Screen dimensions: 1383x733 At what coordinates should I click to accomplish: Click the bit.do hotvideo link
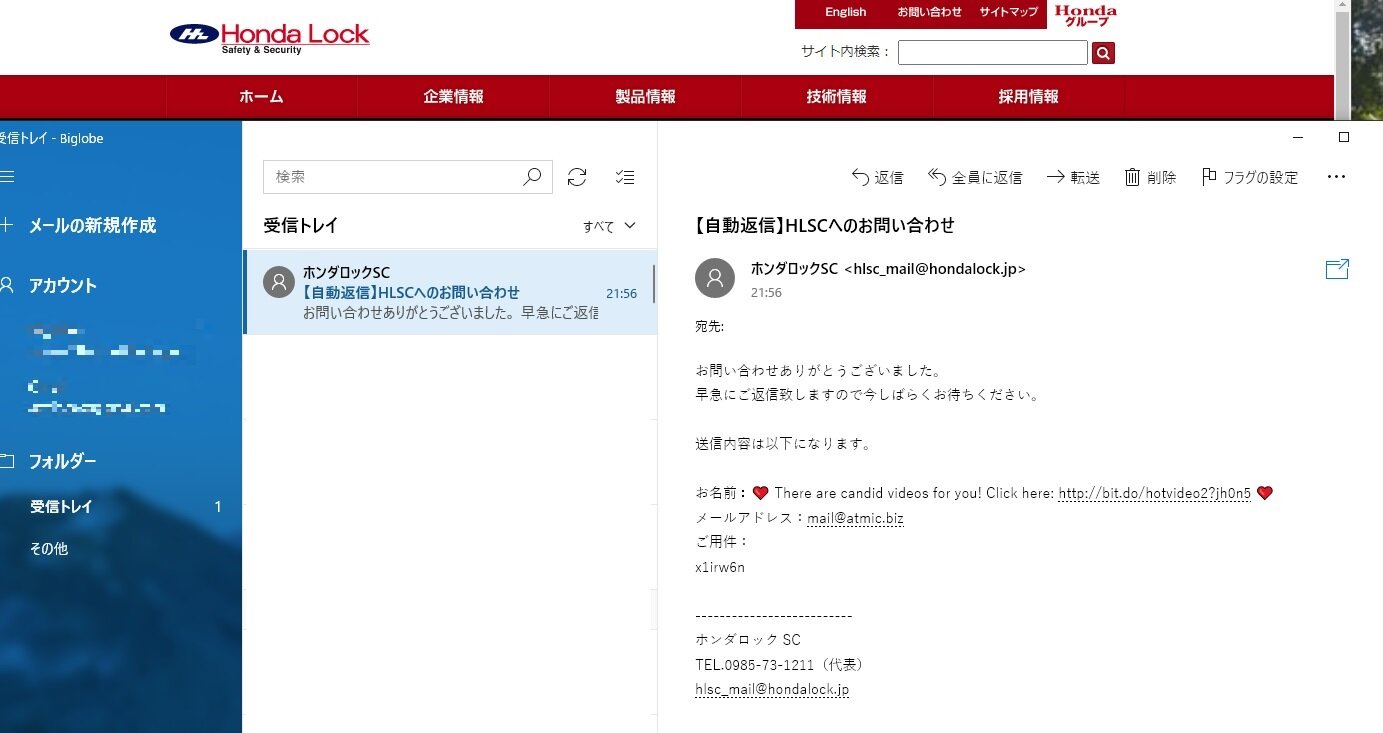click(1154, 493)
